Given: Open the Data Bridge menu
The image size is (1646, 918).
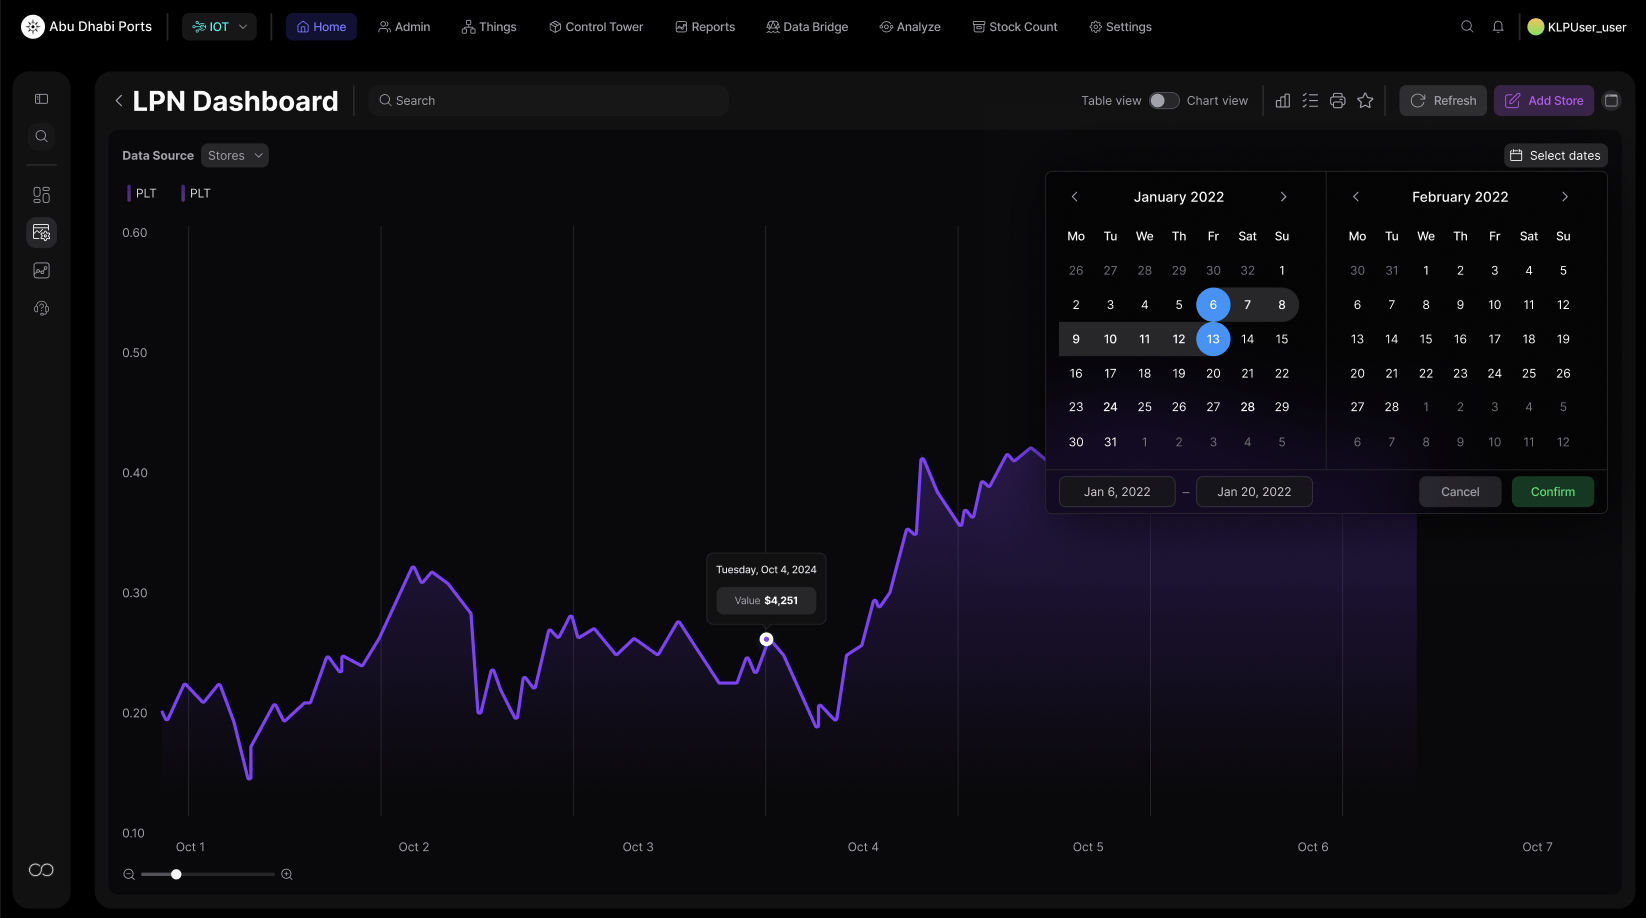Looking at the screenshot, I should point(807,27).
